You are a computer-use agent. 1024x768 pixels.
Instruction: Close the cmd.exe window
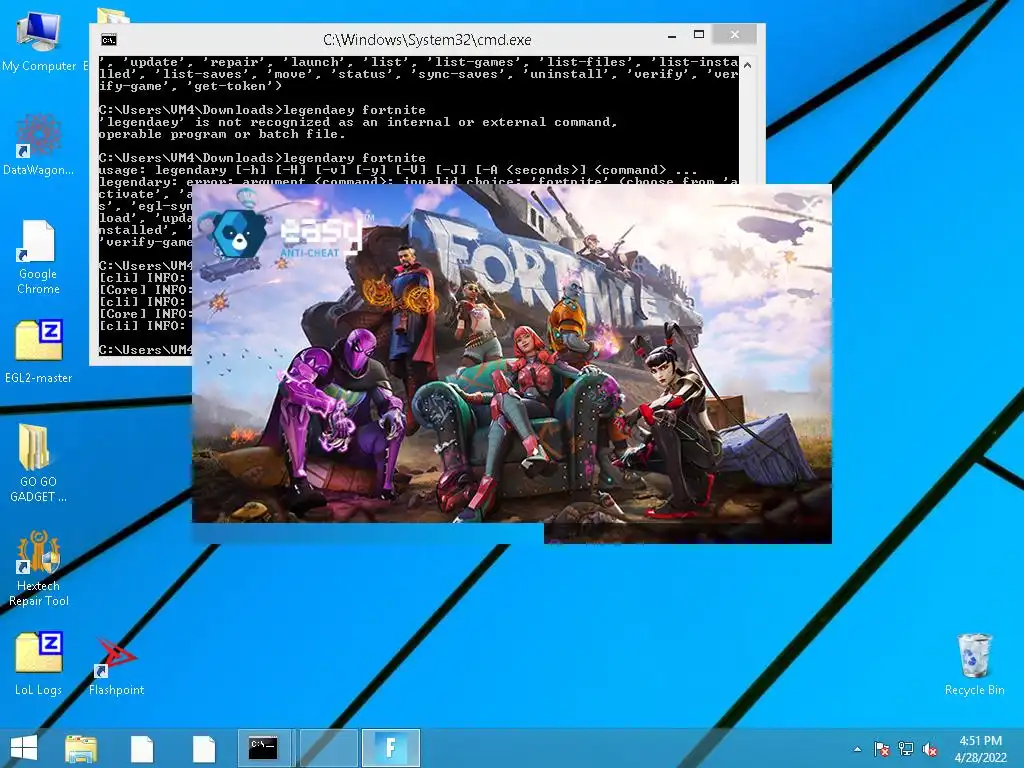coord(735,35)
